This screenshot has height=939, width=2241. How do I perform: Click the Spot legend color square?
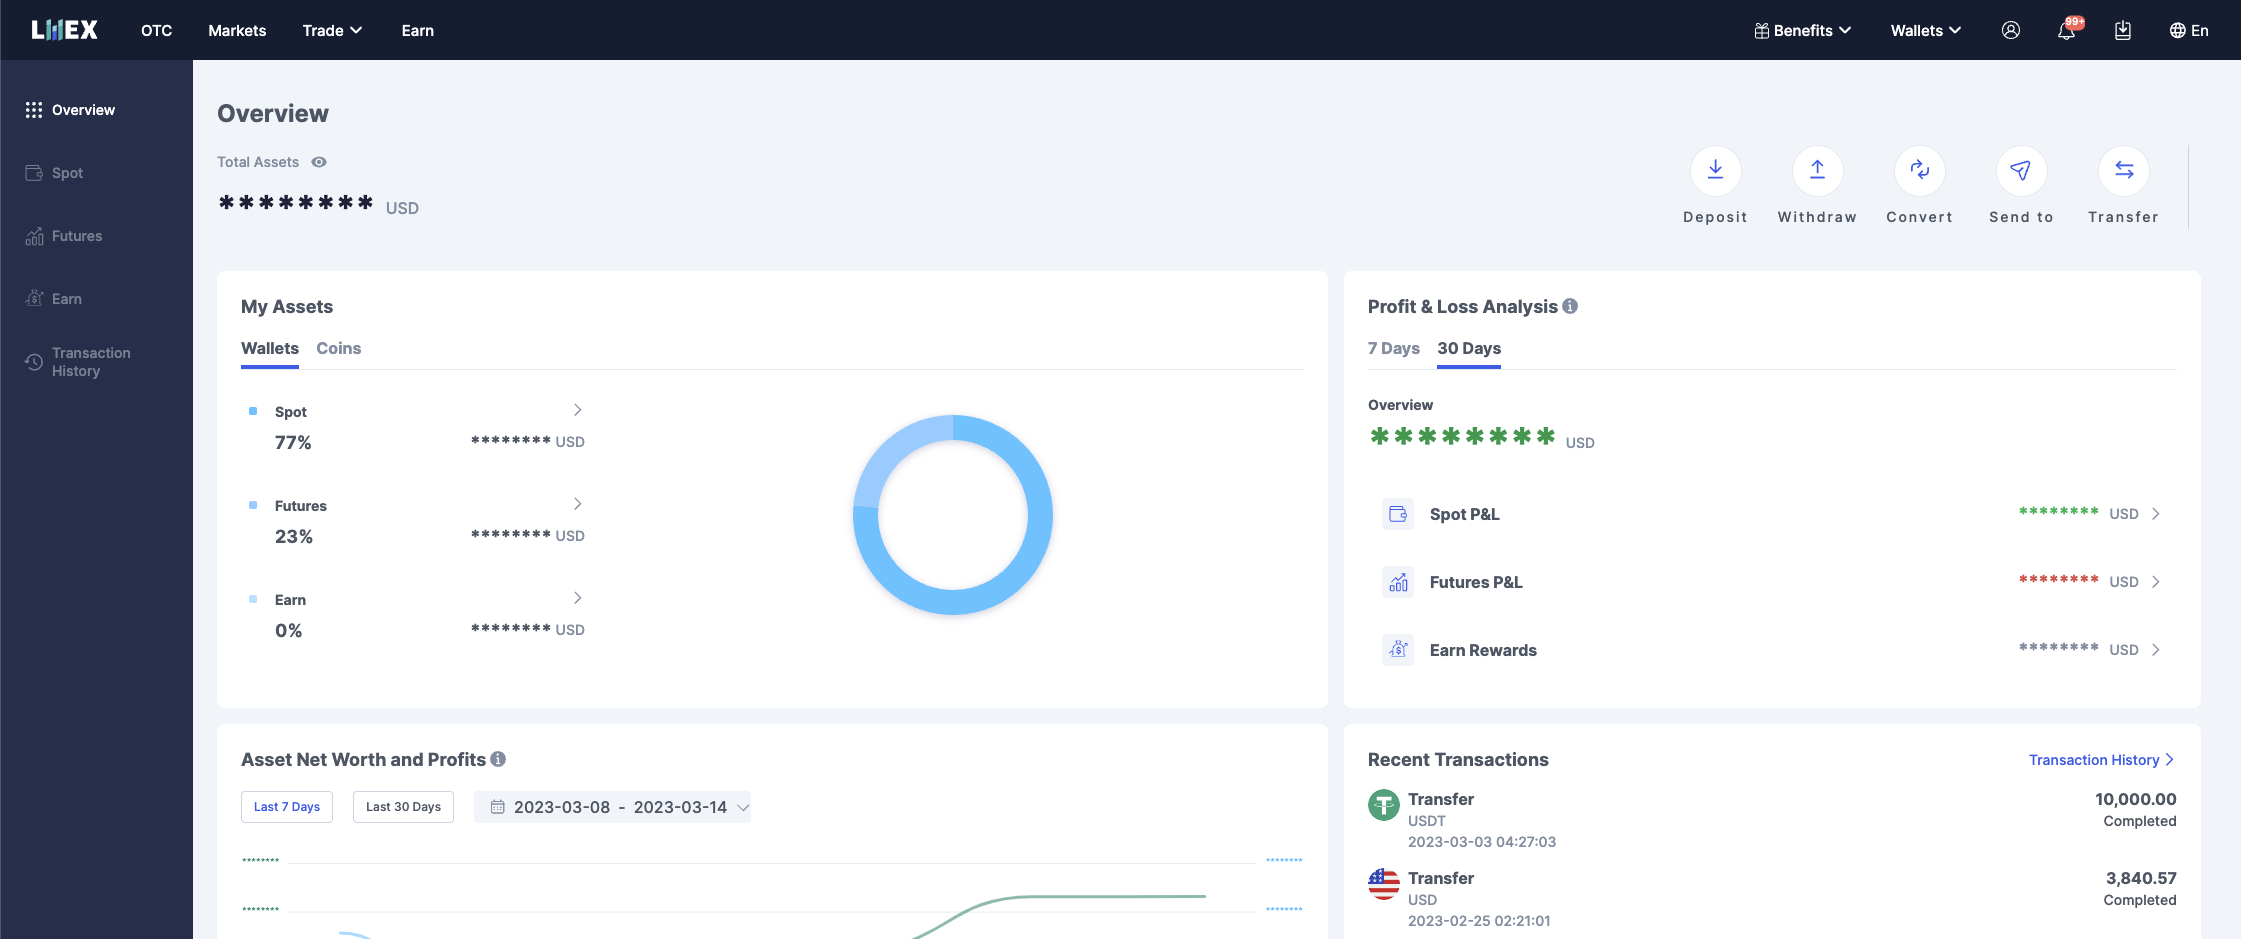pos(253,411)
